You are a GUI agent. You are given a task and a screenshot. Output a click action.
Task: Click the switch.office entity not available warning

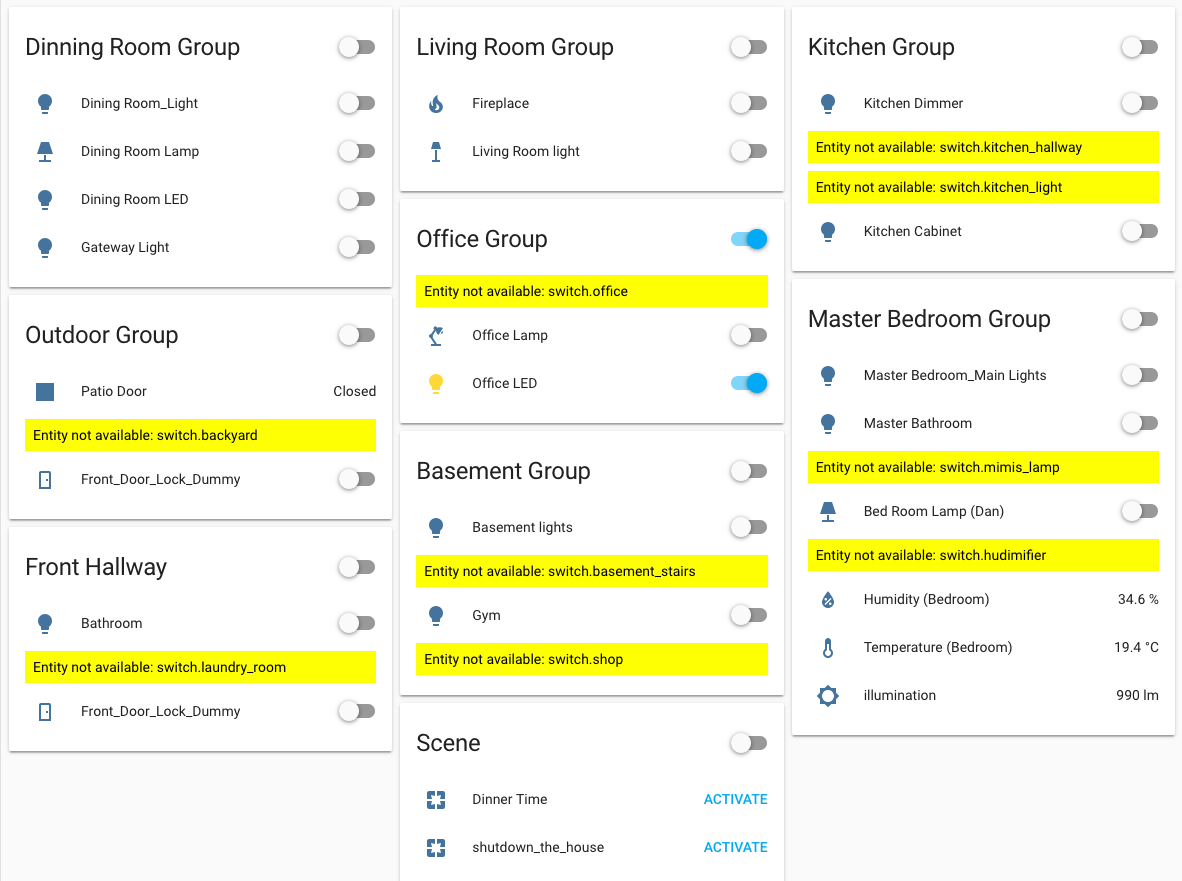[591, 291]
